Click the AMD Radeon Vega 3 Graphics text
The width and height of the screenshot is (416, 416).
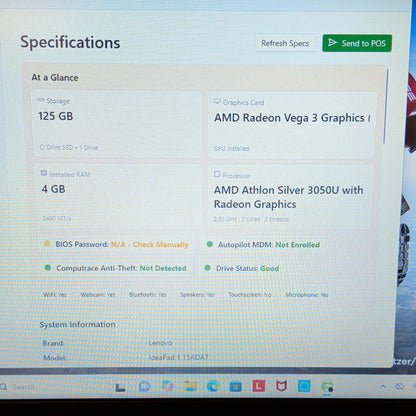click(292, 118)
